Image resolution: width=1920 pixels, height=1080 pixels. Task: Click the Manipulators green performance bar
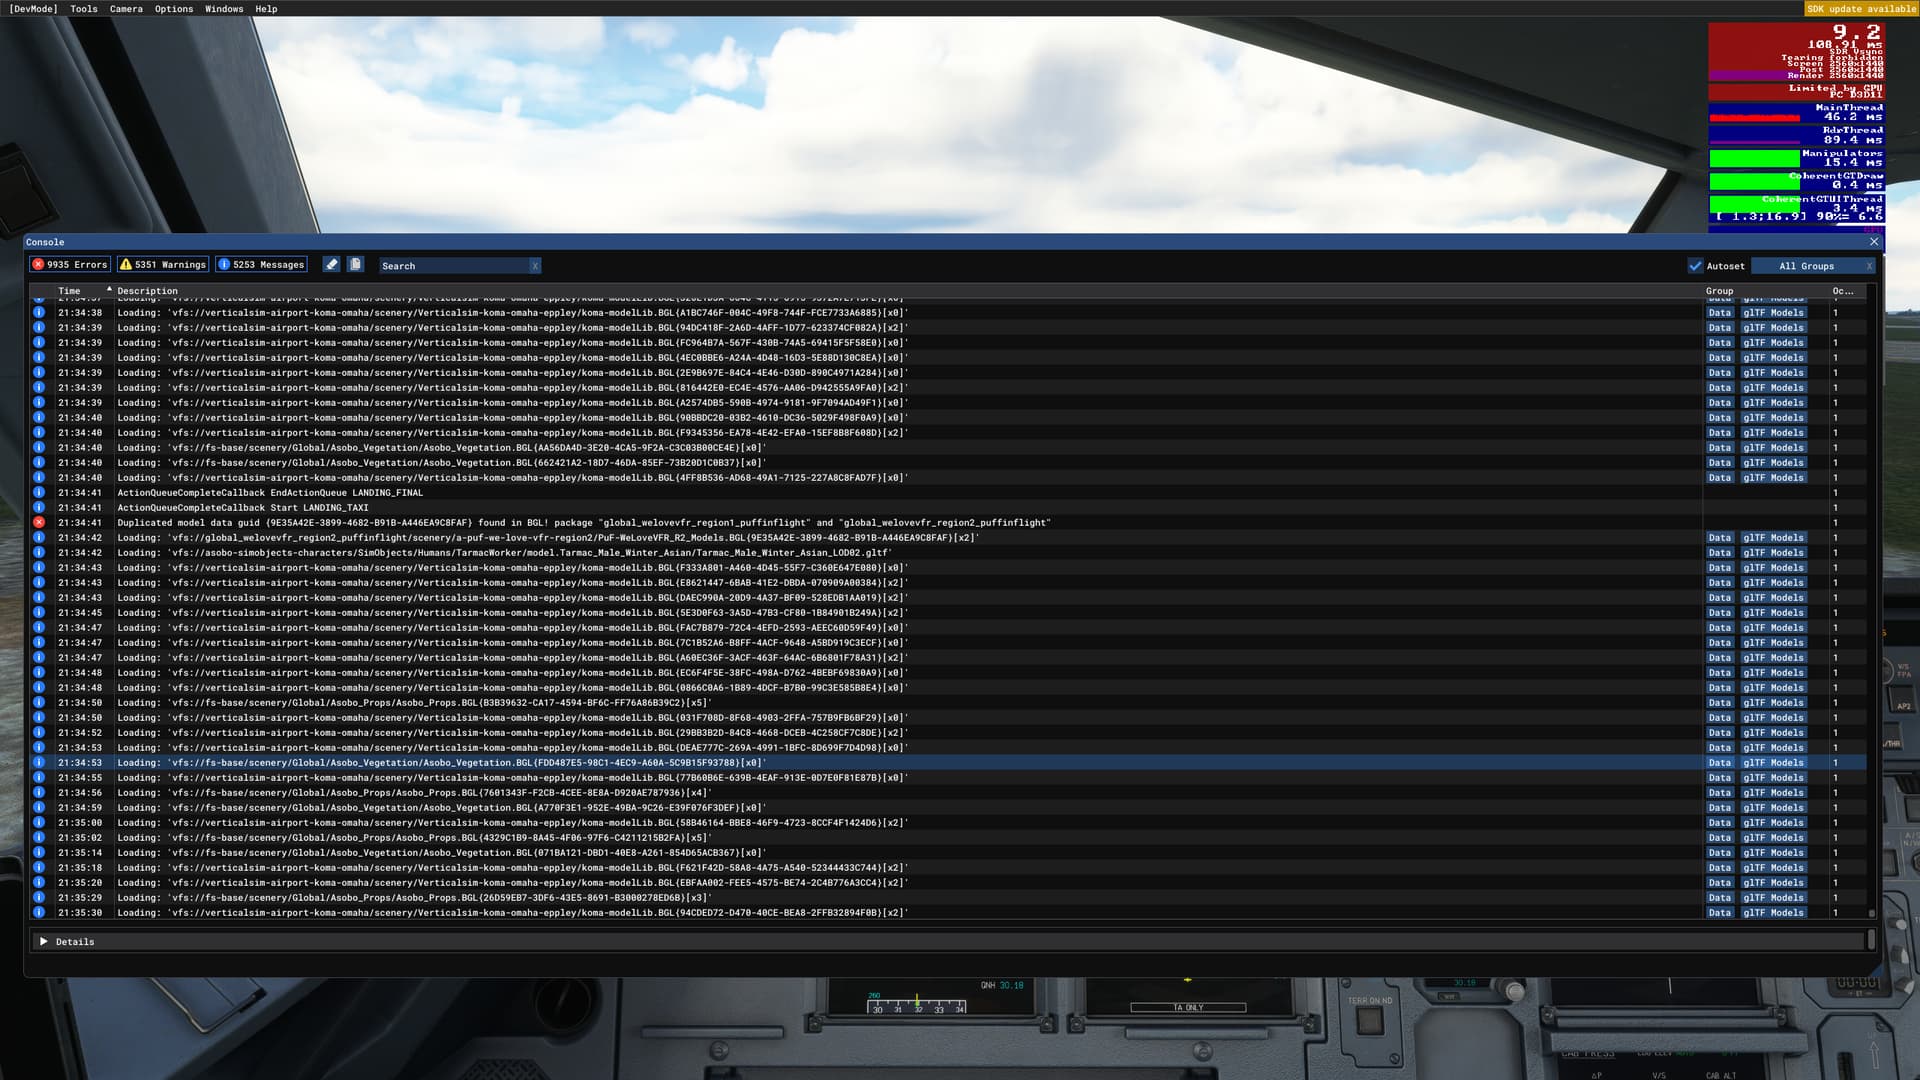(x=1754, y=158)
